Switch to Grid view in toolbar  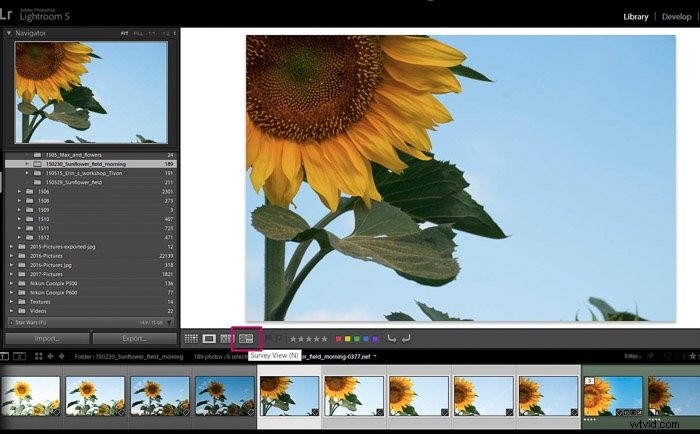[x=191, y=339]
